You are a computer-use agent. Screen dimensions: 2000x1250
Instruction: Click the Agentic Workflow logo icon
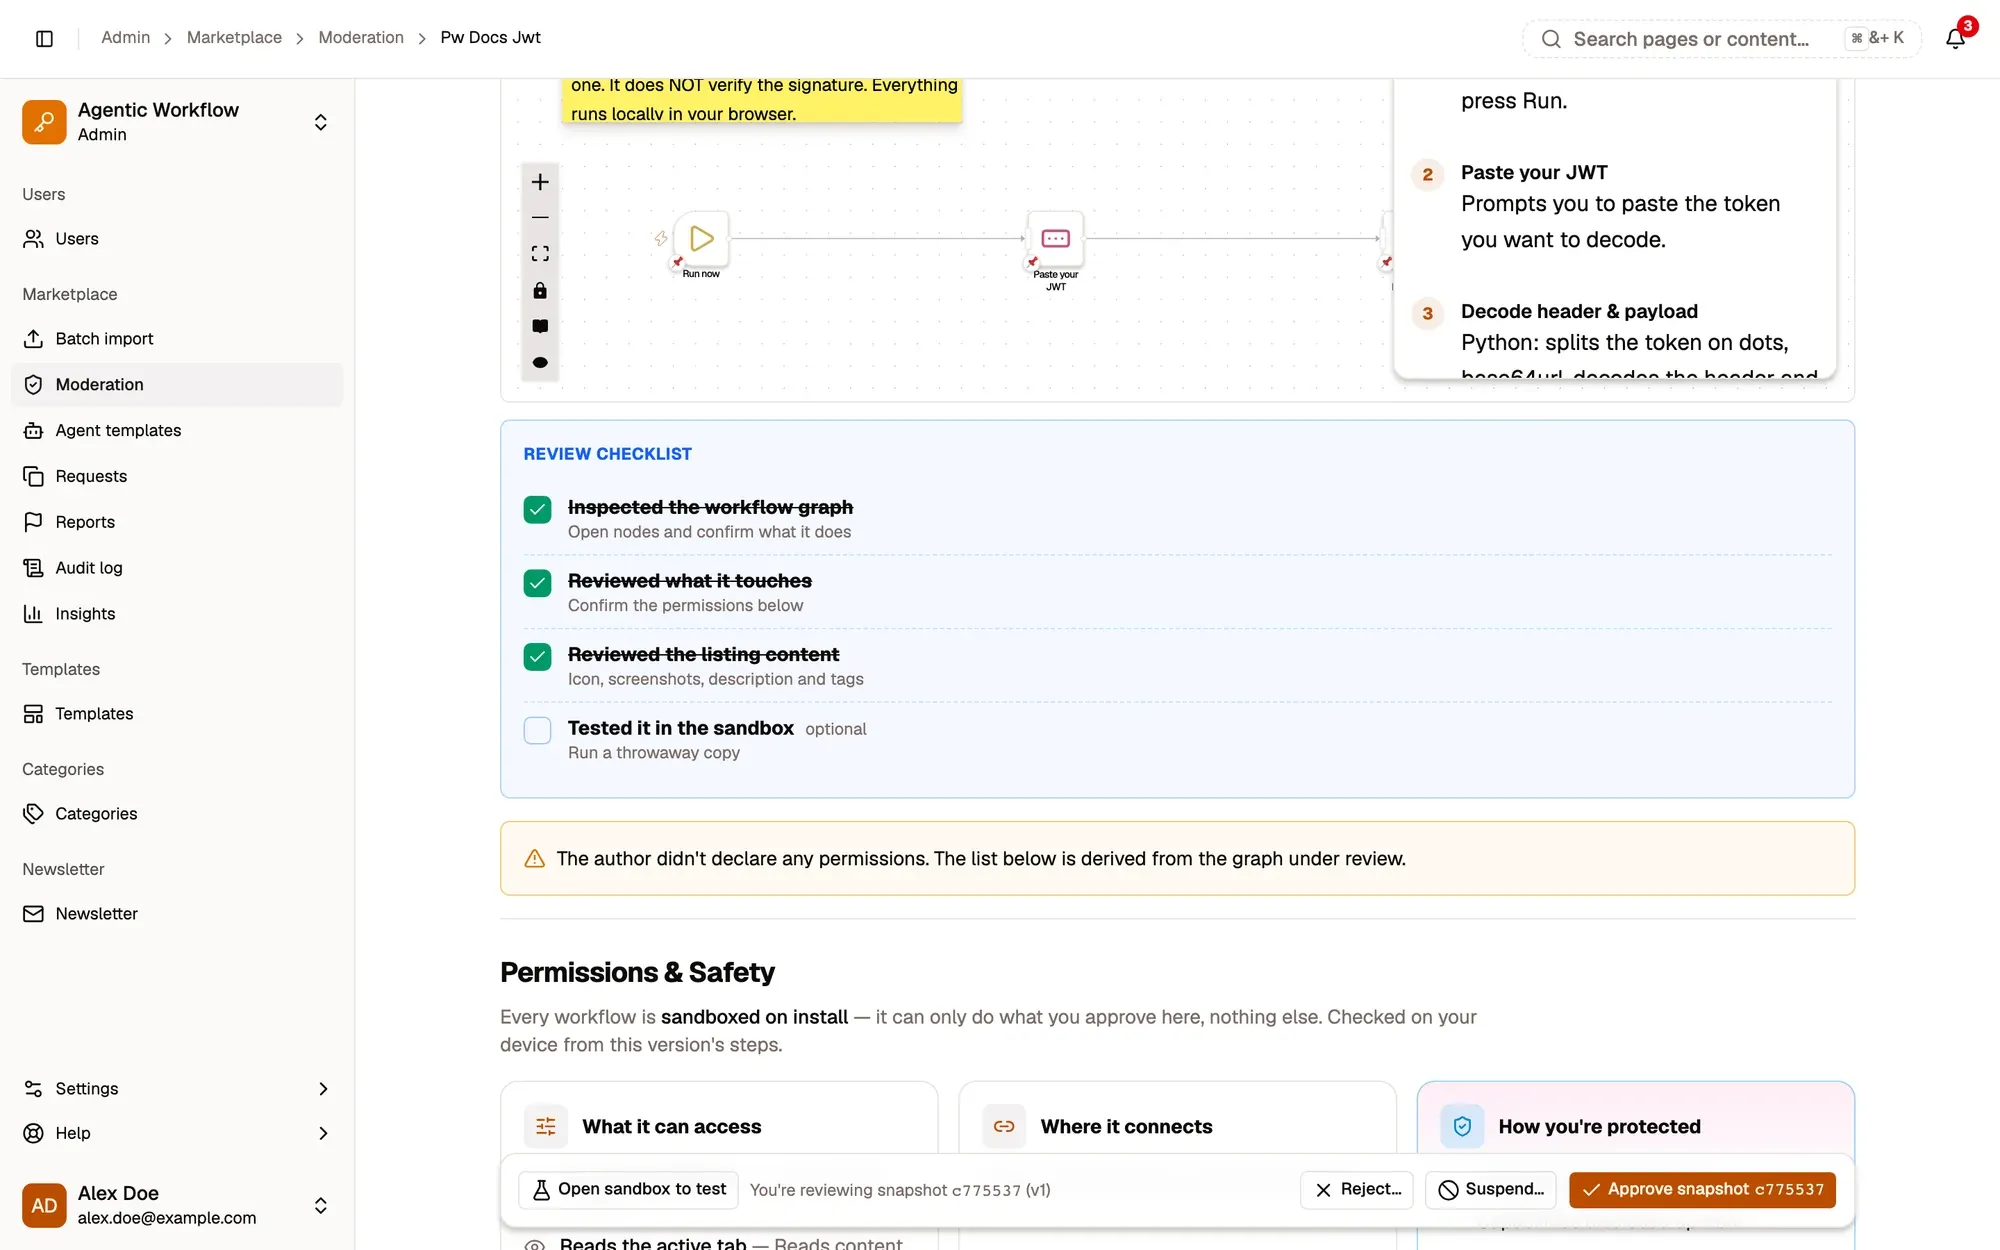tap(44, 122)
